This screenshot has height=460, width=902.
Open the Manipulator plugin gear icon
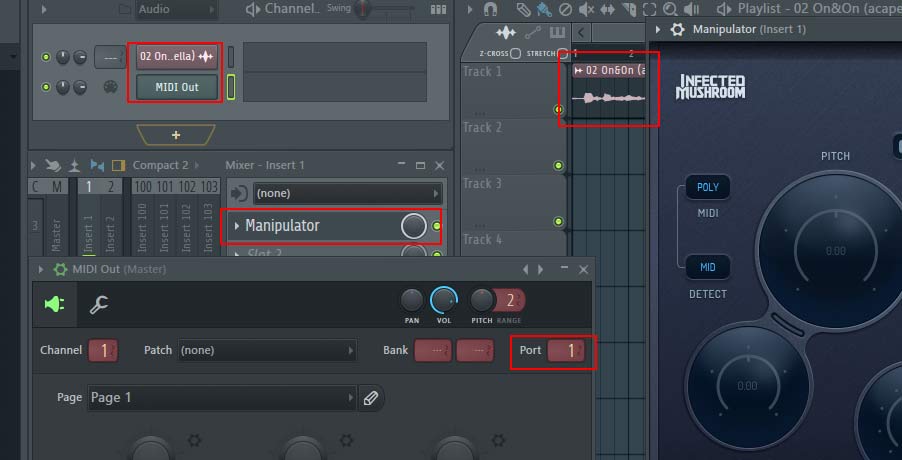tap(677, 30)
